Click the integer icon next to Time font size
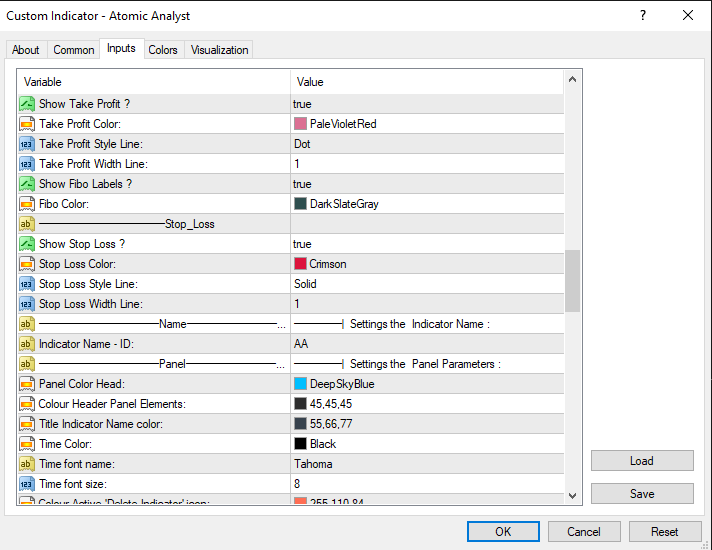 27,484
